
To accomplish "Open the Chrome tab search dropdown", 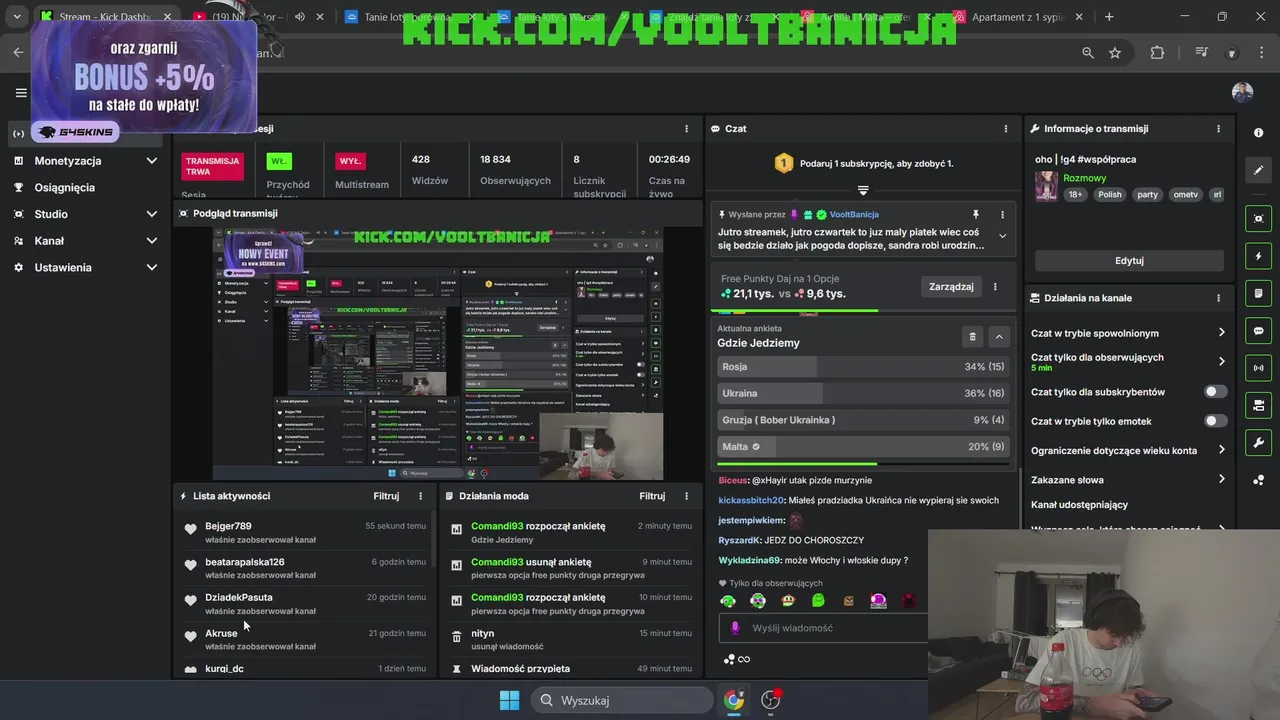I will [x=17, y=17].
